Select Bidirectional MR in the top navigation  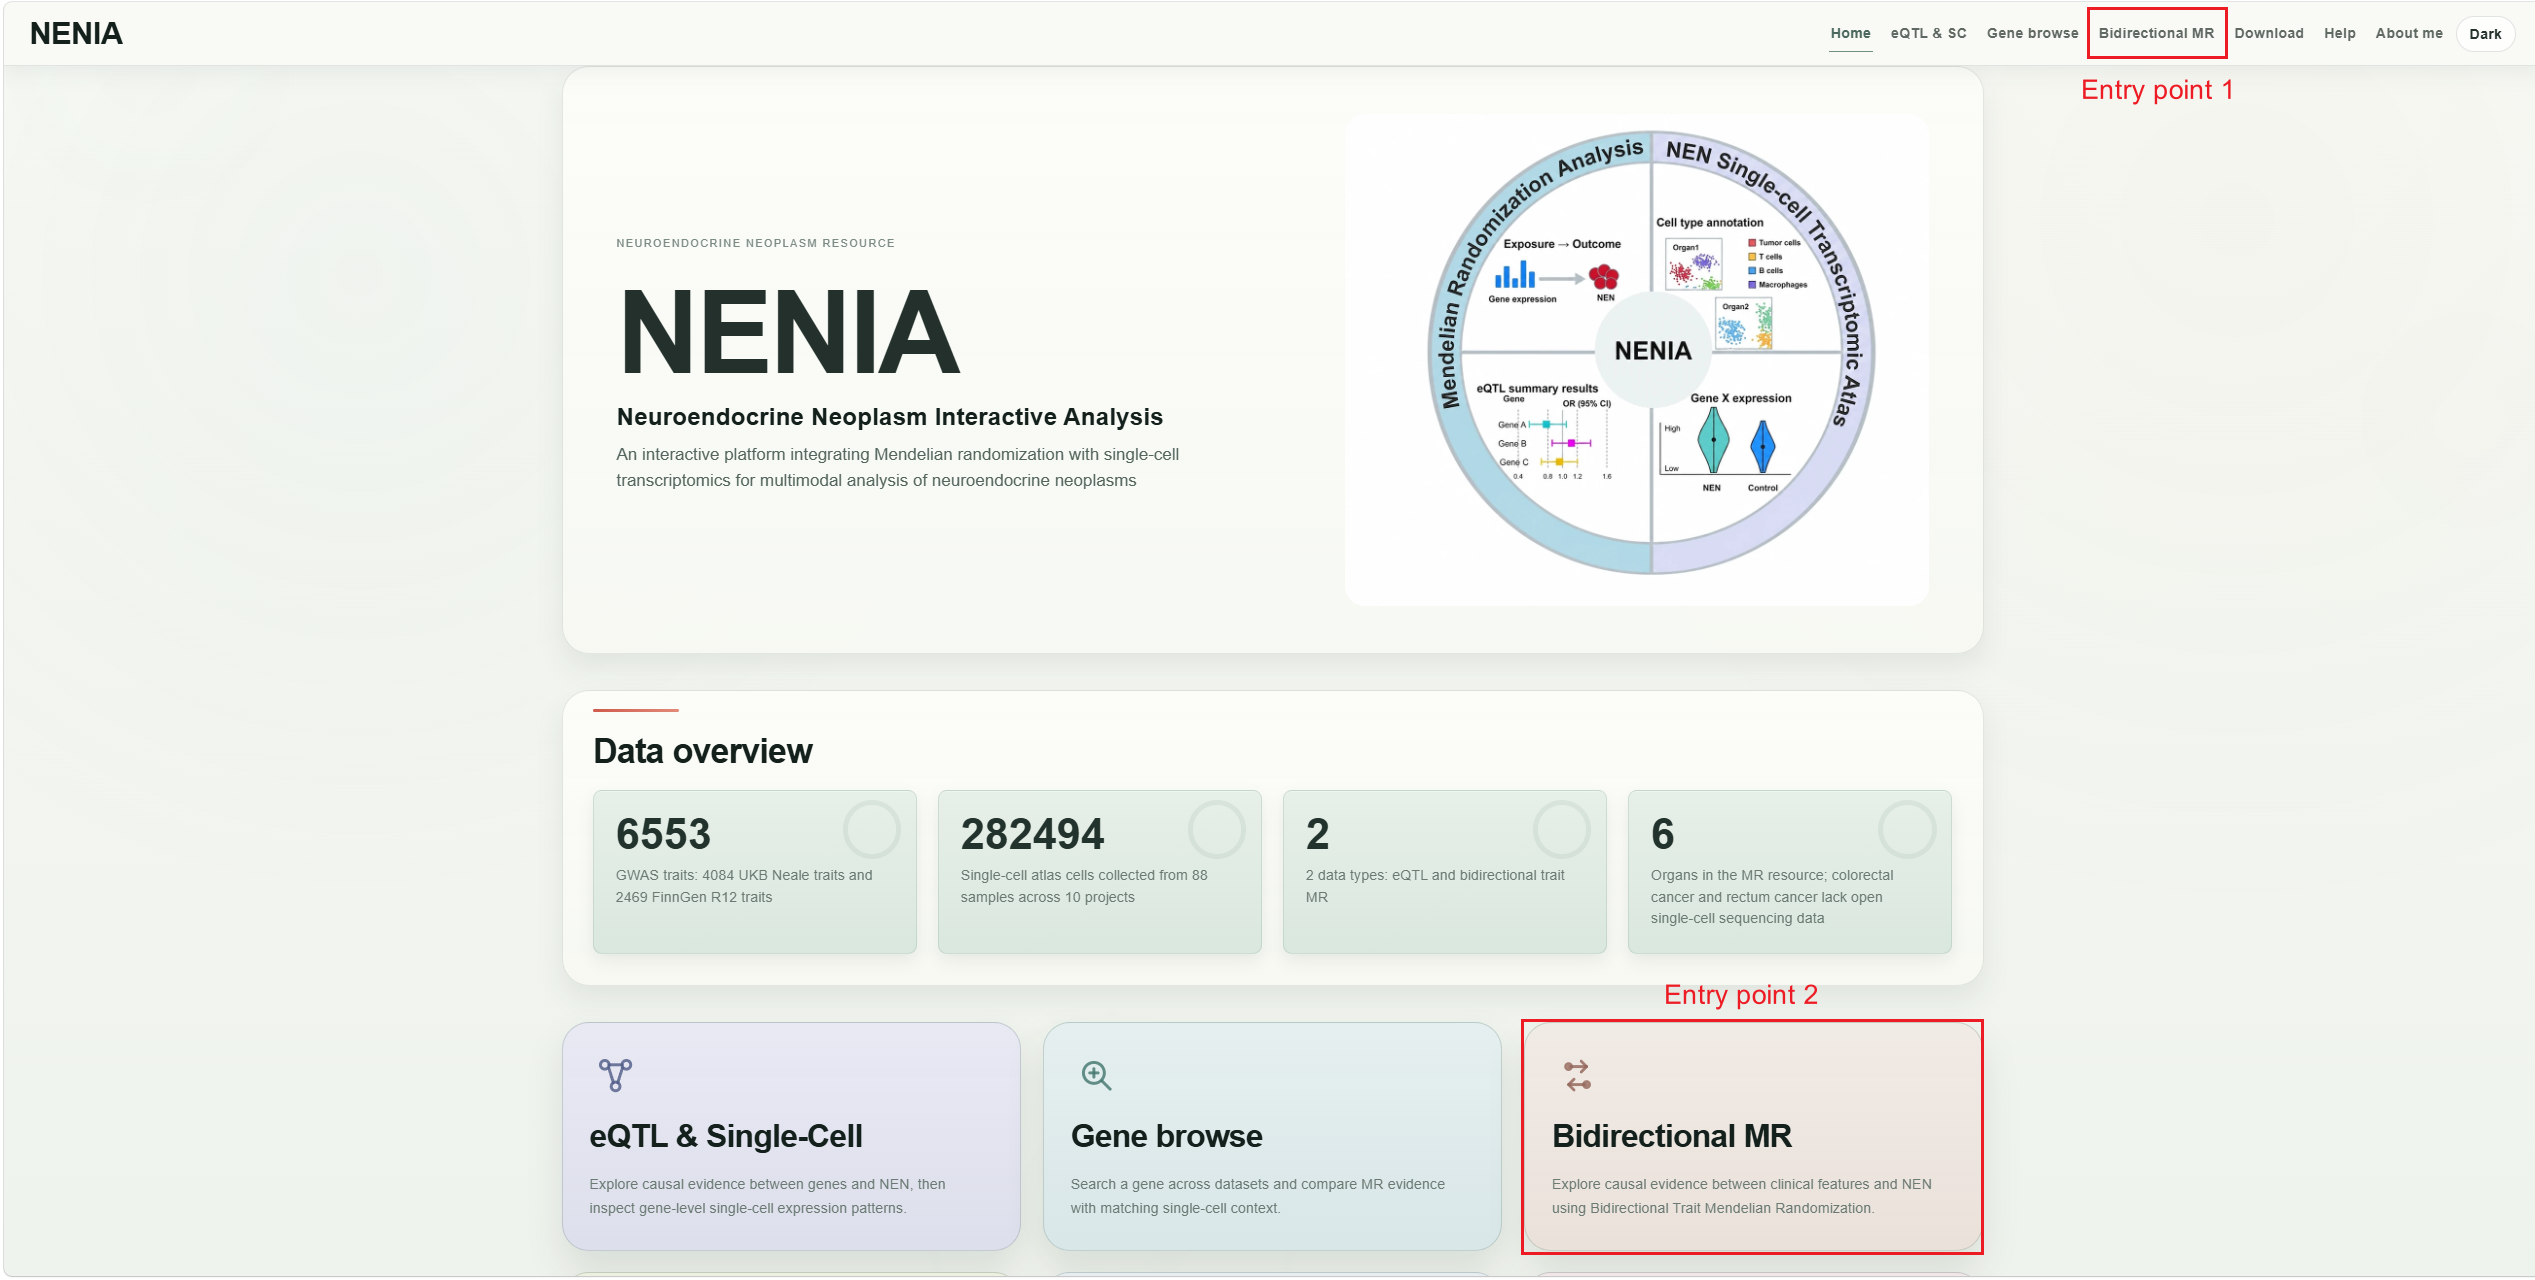click(x=2156, y=33)
